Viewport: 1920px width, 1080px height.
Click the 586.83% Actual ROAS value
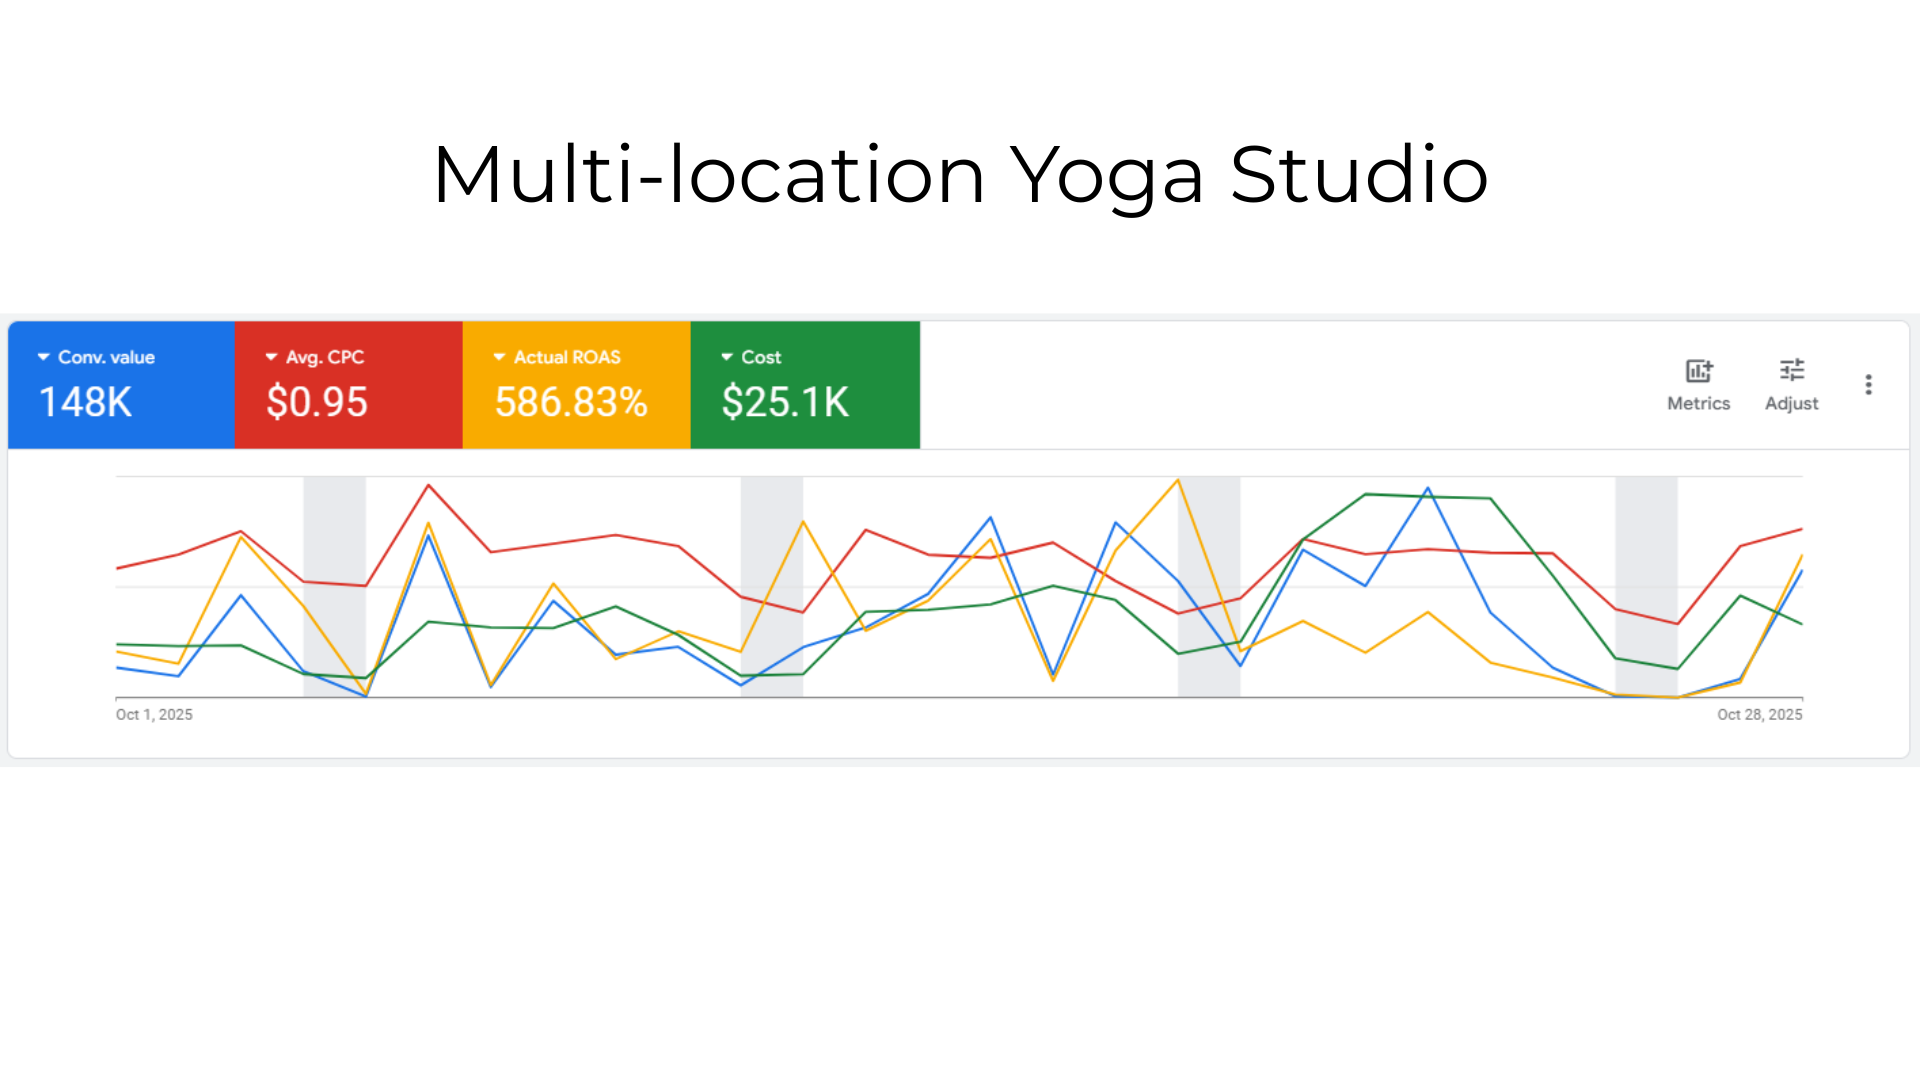point(572,402)
